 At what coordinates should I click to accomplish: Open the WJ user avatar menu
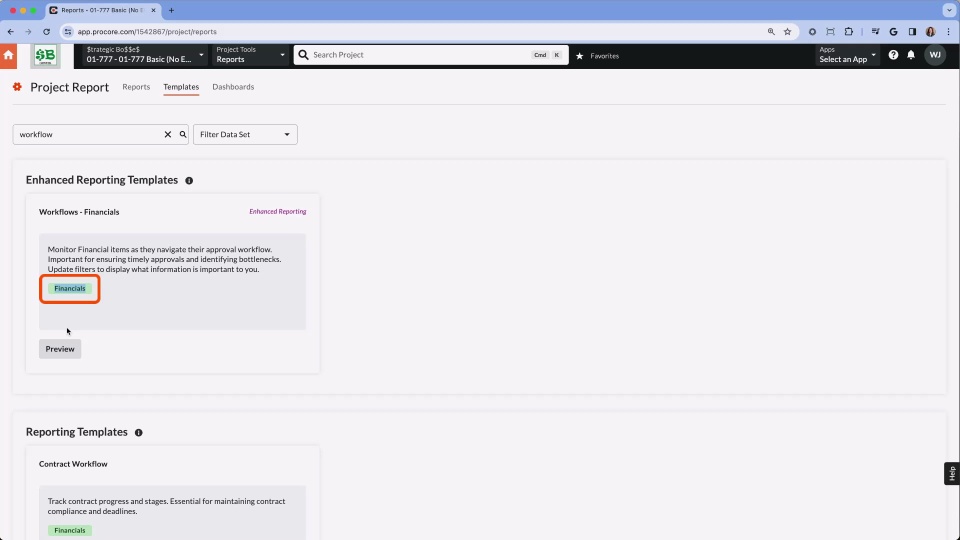pyautogui.click(x=935, y=55)
